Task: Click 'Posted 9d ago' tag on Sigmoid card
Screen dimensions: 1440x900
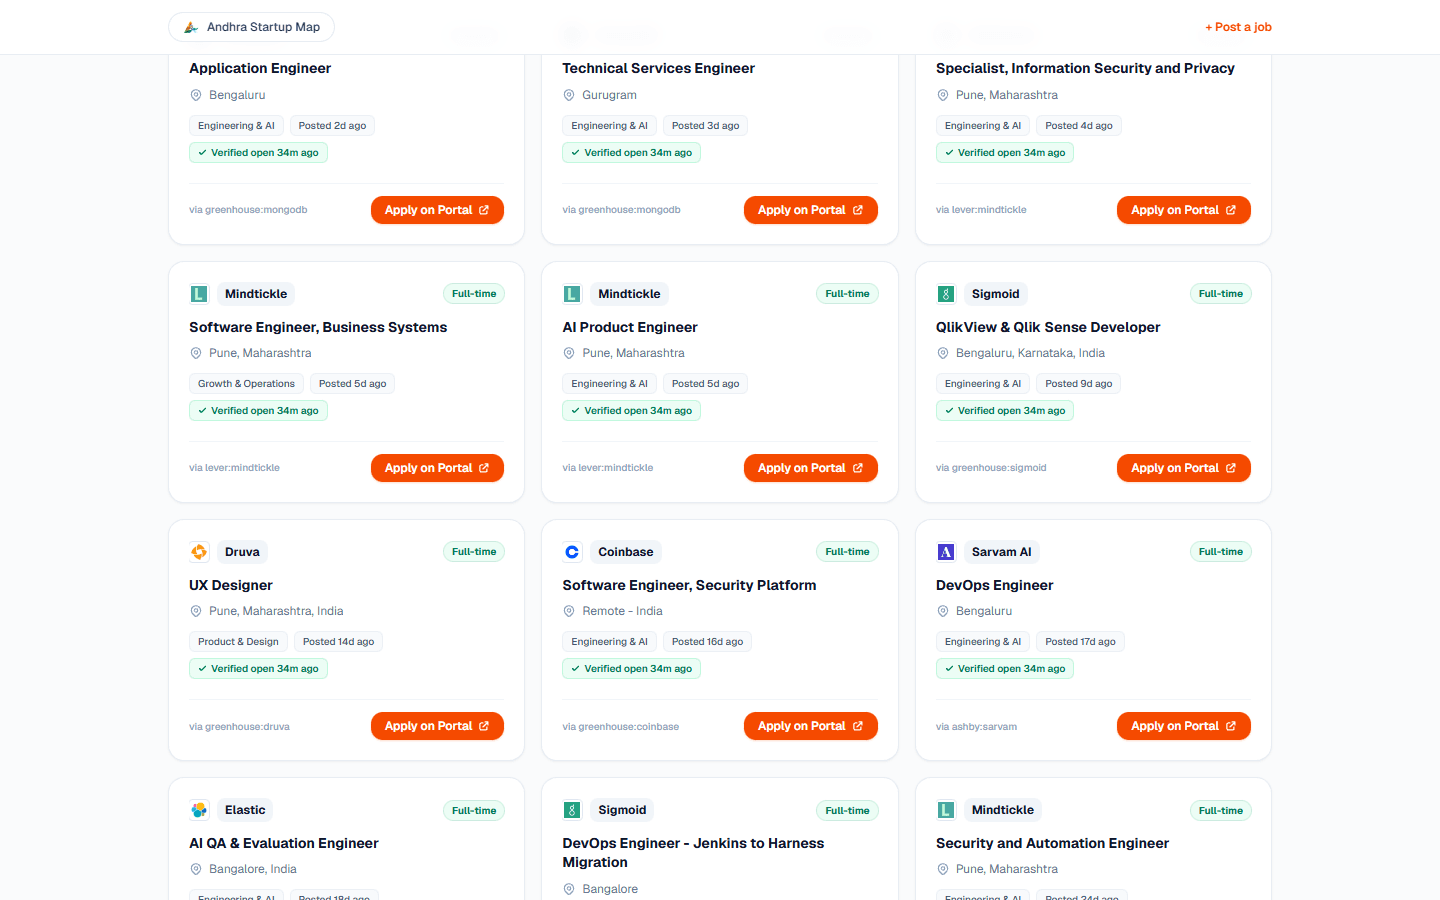Action: (1079, 384)
